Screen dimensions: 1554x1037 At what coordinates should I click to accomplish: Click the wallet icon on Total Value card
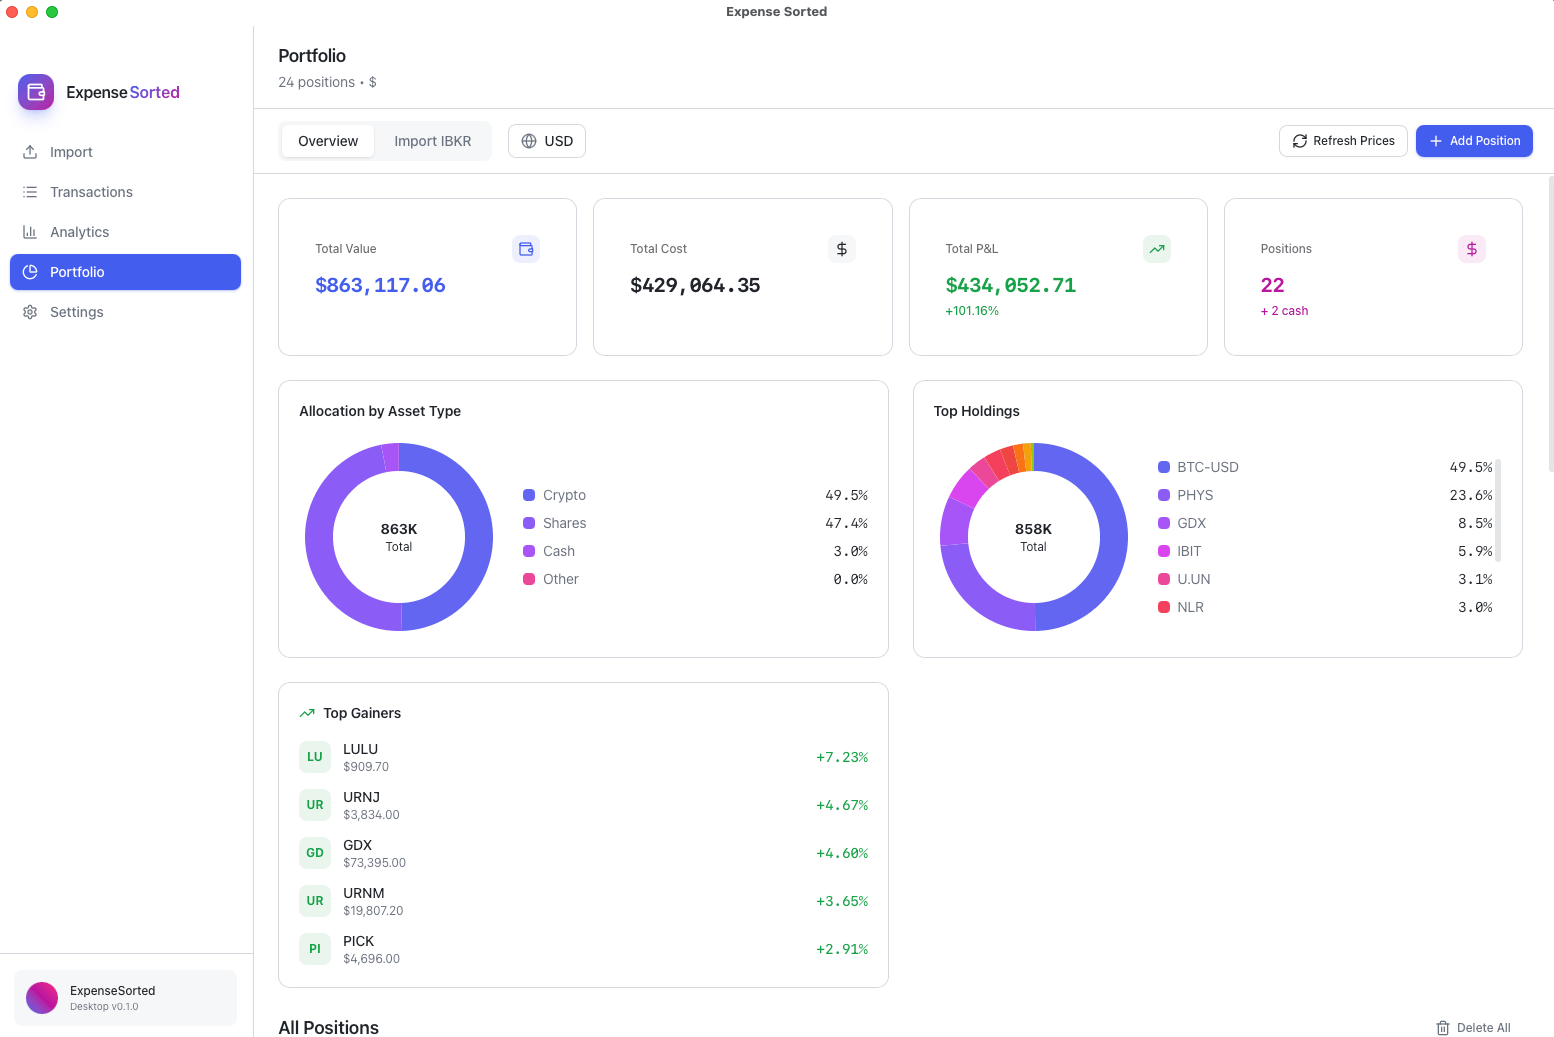(x=526, y=249)
